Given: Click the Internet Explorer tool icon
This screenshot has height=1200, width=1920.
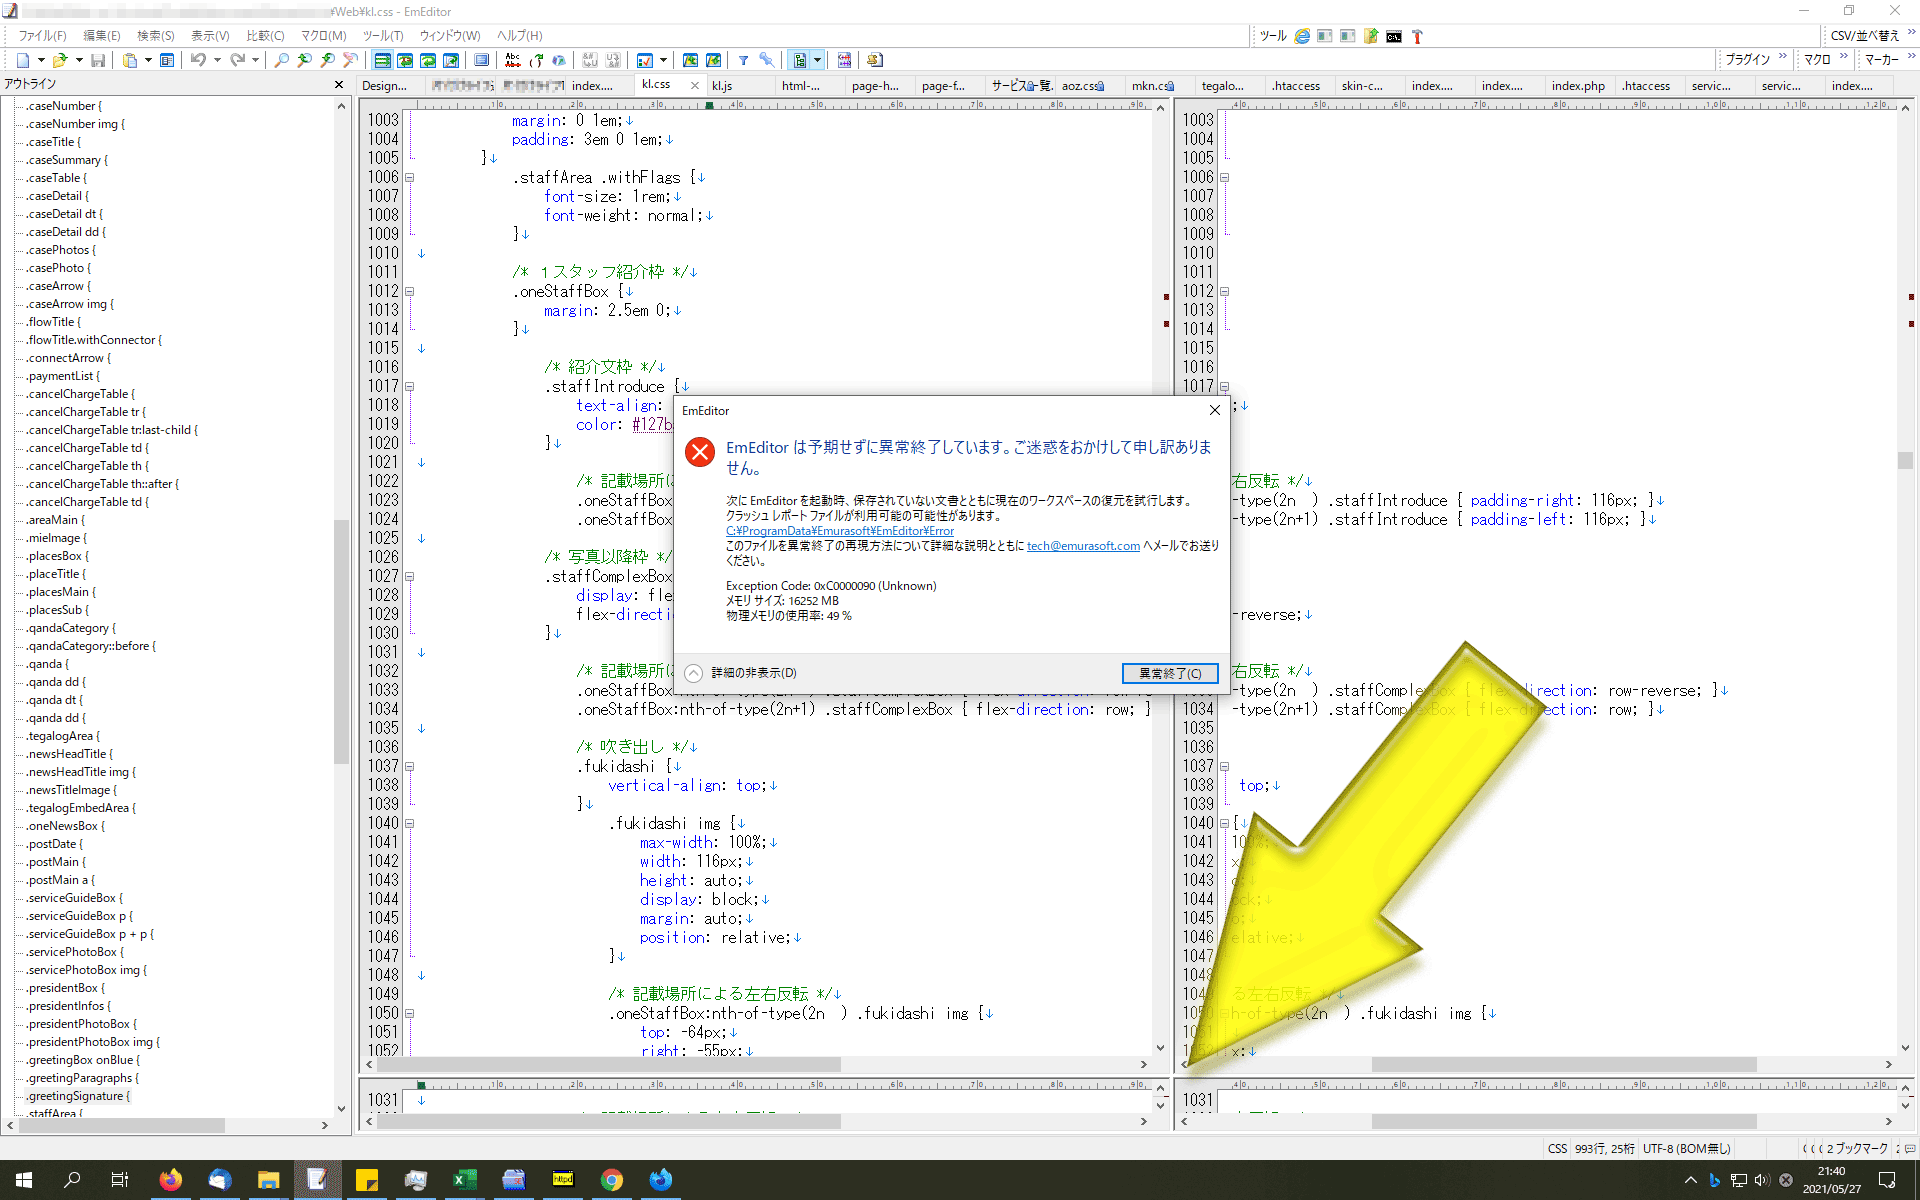Looking at the screenshot, I should pyautogui.click(x=1302, y=36).
